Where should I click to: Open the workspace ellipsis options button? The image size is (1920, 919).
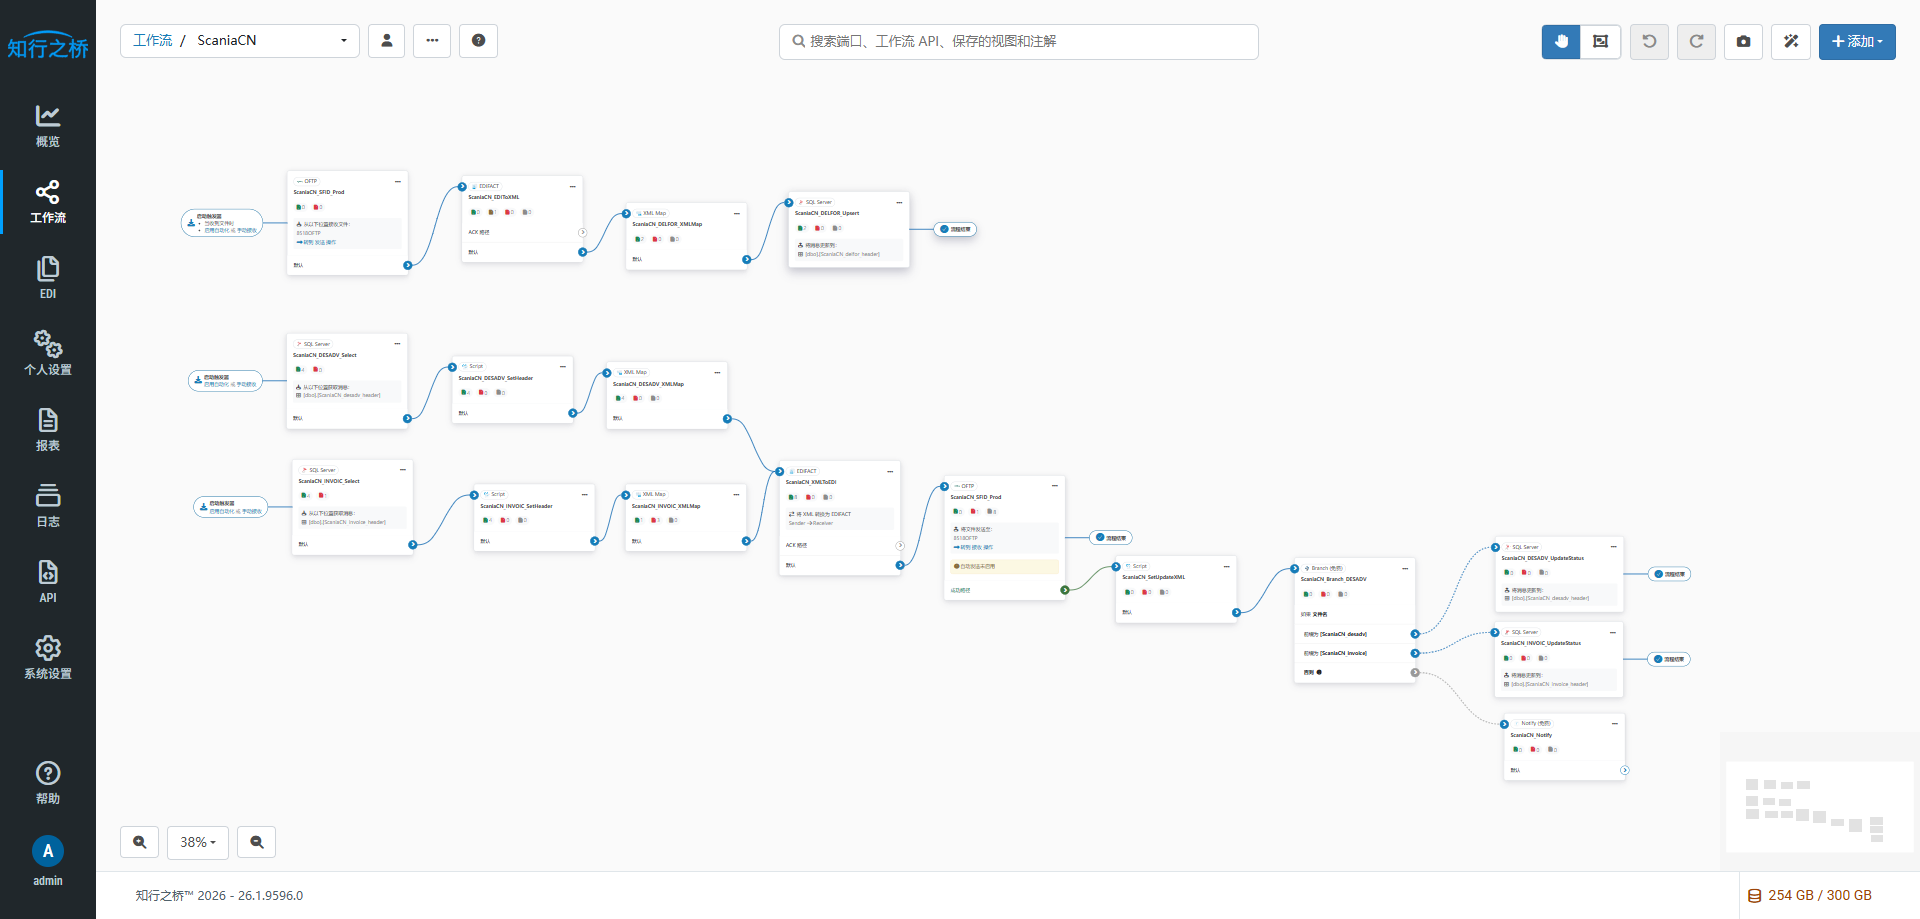tap(432, 41)
